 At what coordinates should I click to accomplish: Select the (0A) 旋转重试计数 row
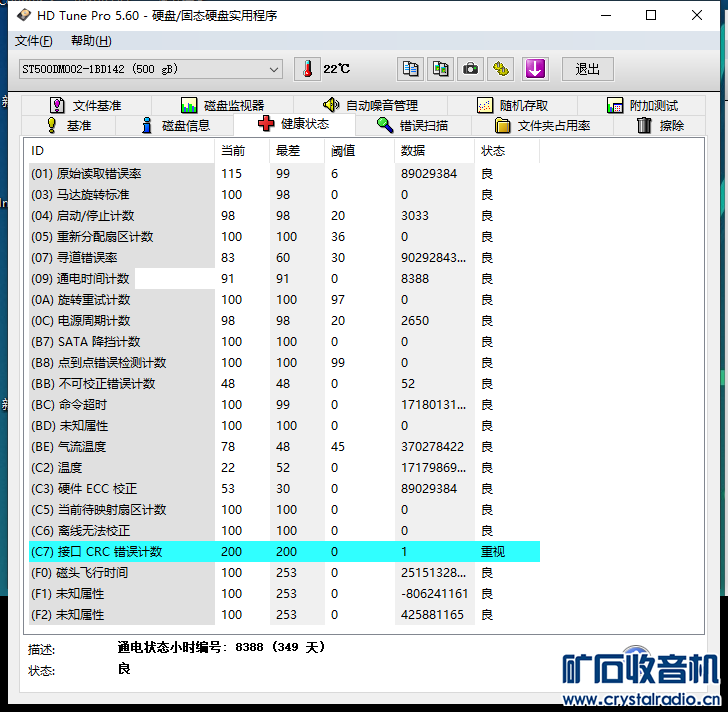tap(284, 299)
